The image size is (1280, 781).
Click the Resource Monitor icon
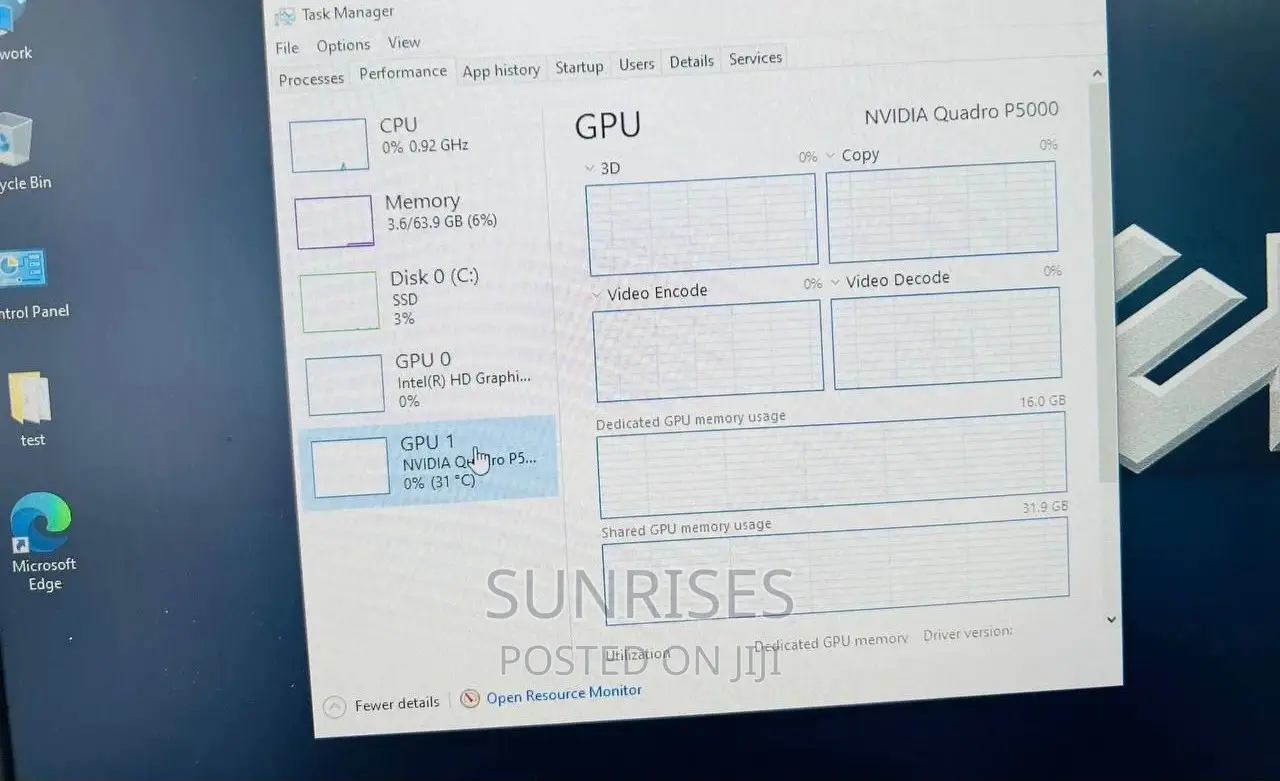[470, 699]
